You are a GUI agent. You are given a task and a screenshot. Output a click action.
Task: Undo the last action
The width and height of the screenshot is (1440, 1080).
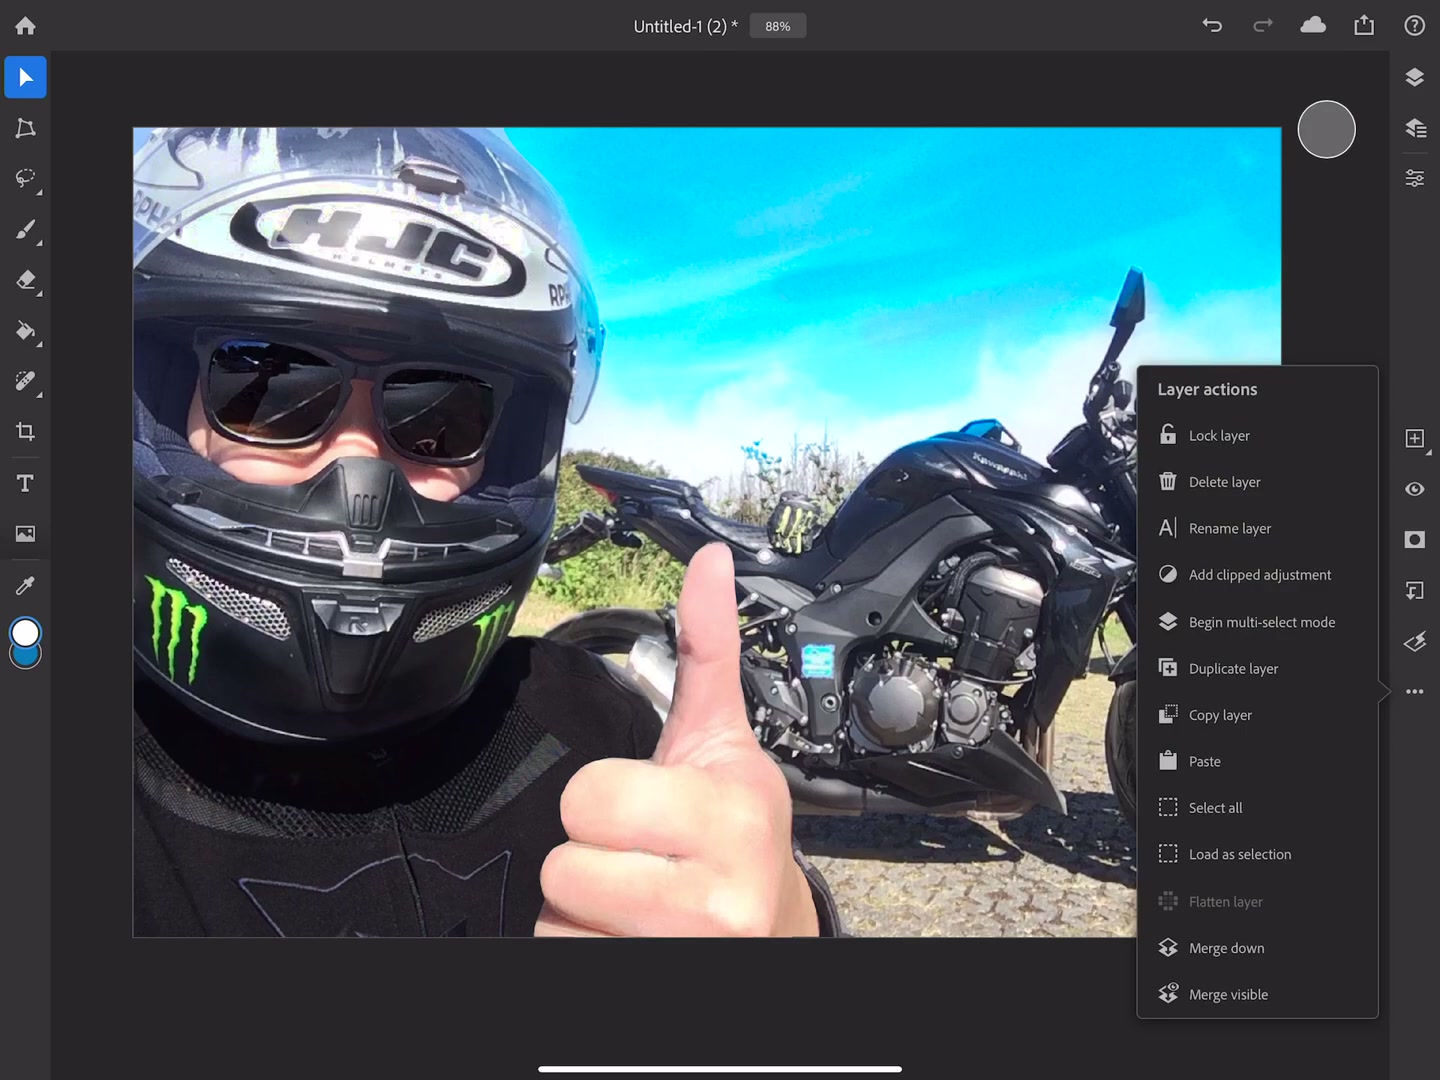click(x=1212, y=26)
